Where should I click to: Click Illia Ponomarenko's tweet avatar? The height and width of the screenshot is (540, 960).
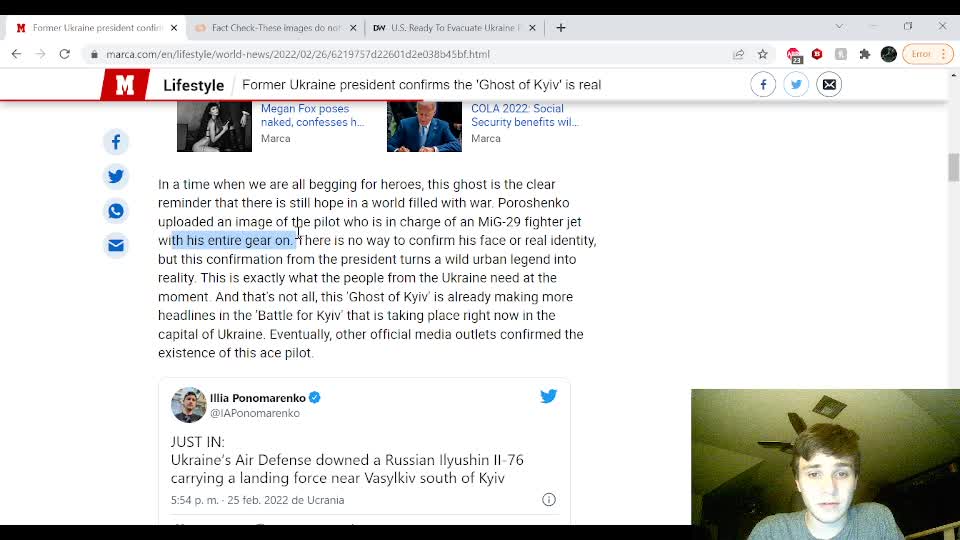tap(189, 405)
